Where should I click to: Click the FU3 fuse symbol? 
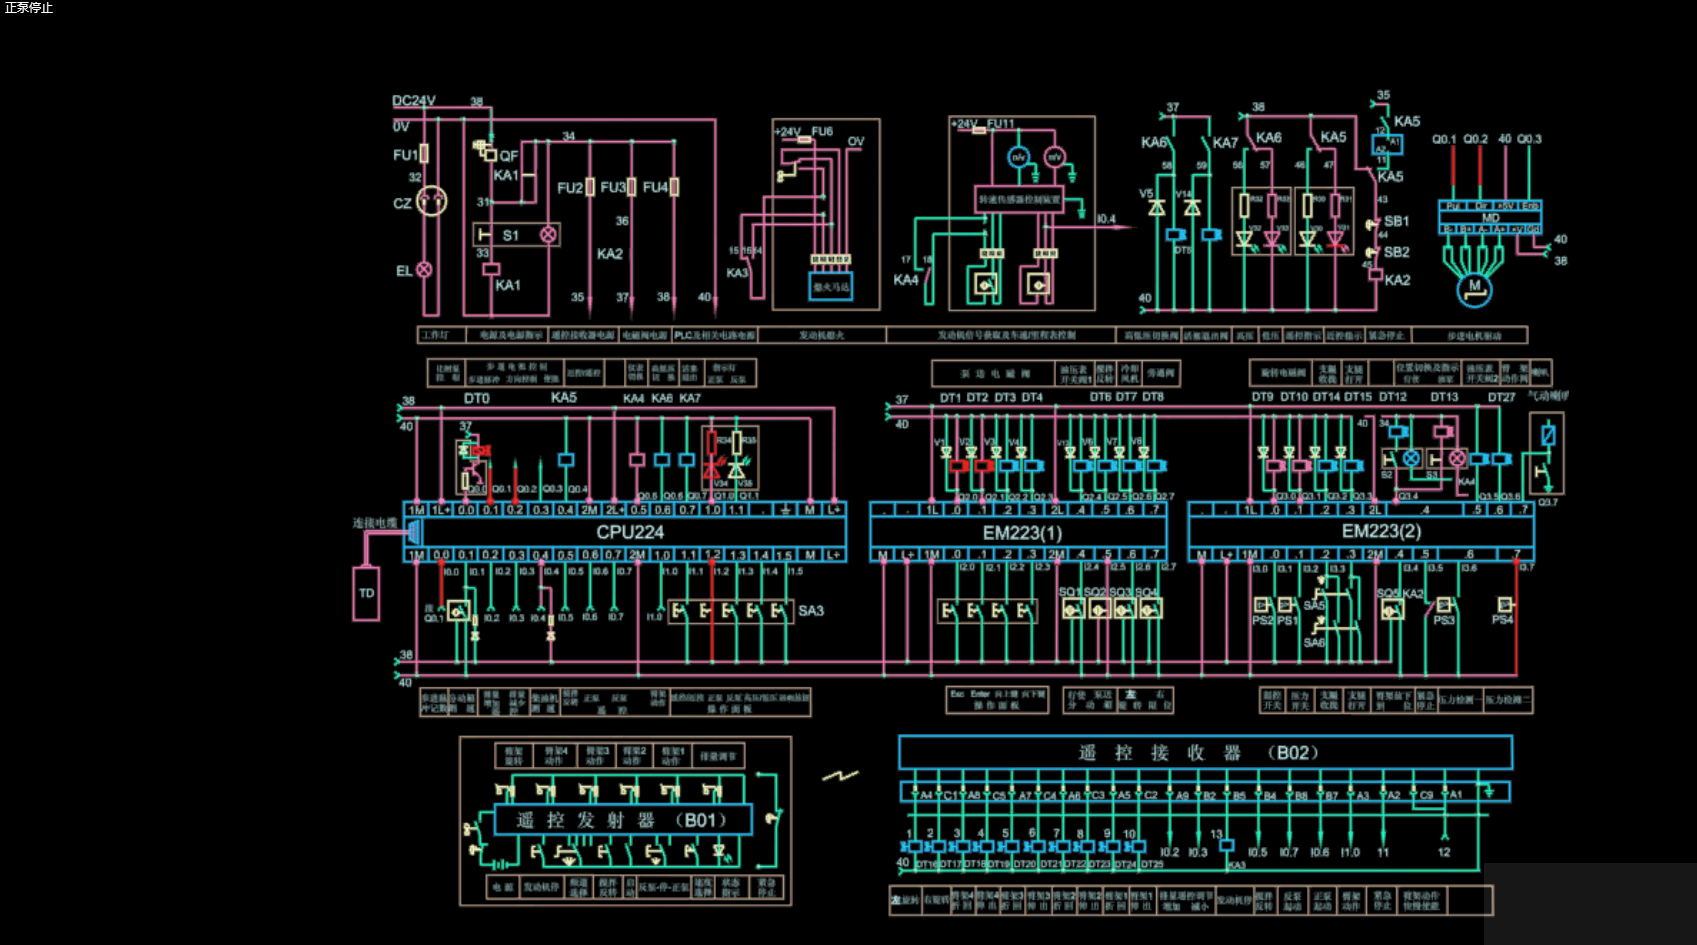point(632,187)
